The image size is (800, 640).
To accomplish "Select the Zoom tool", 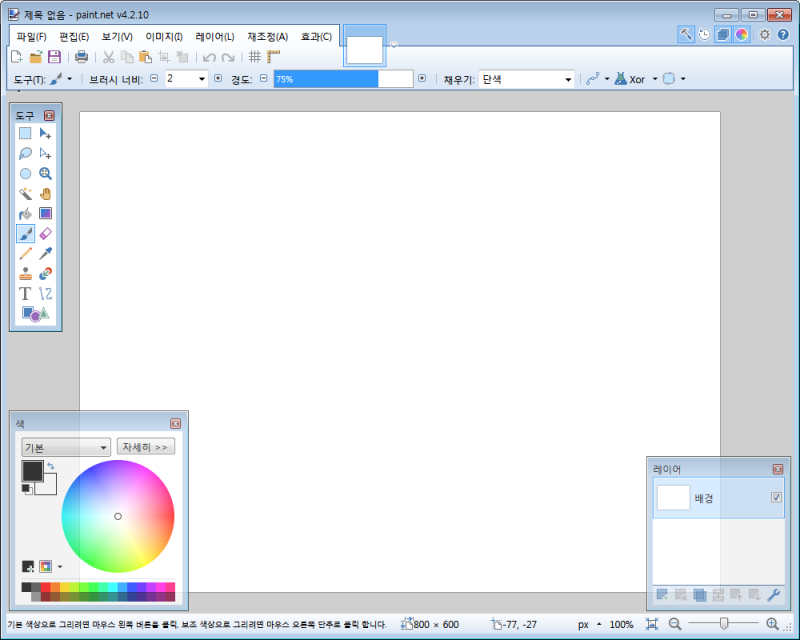I will [x=44, y=173].
